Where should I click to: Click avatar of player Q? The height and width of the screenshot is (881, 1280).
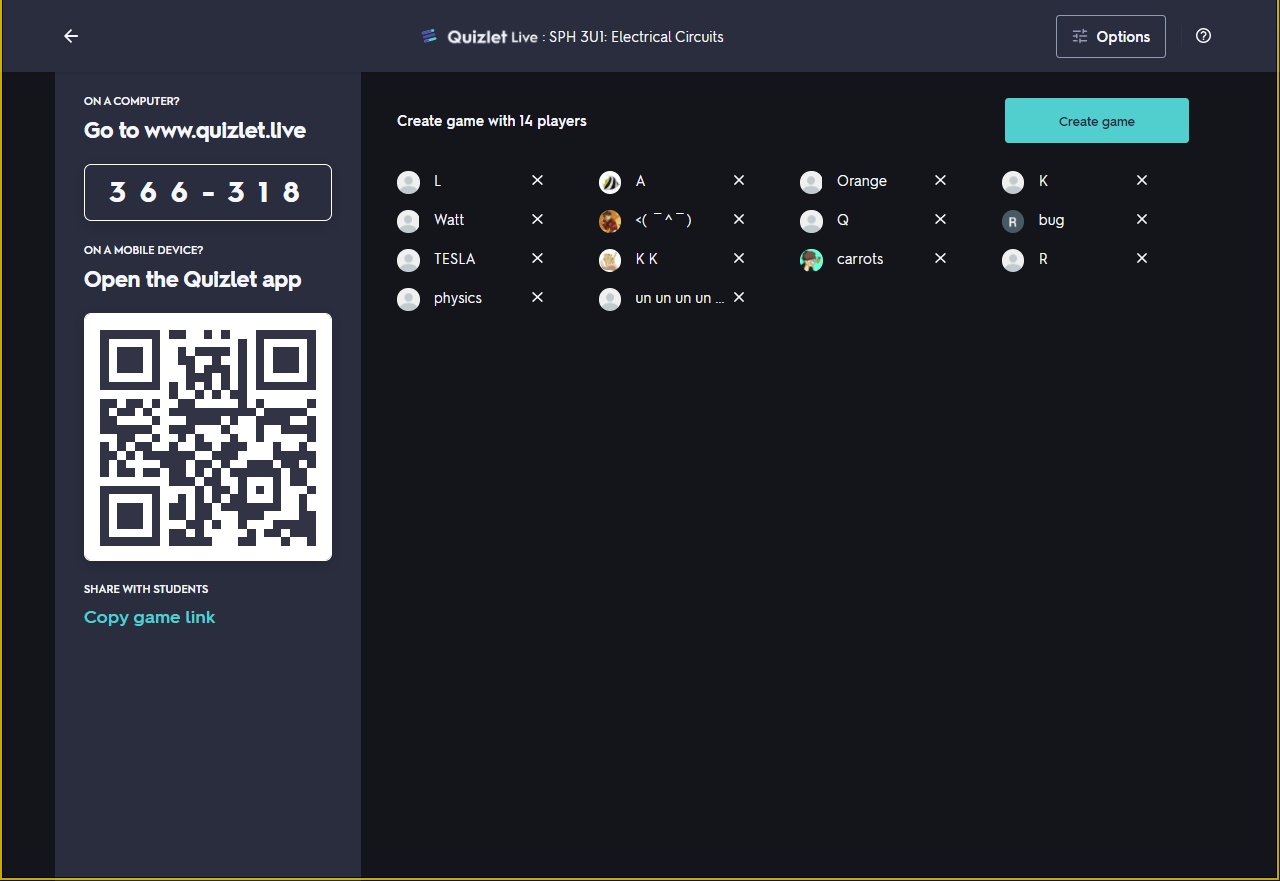[811, 221]
